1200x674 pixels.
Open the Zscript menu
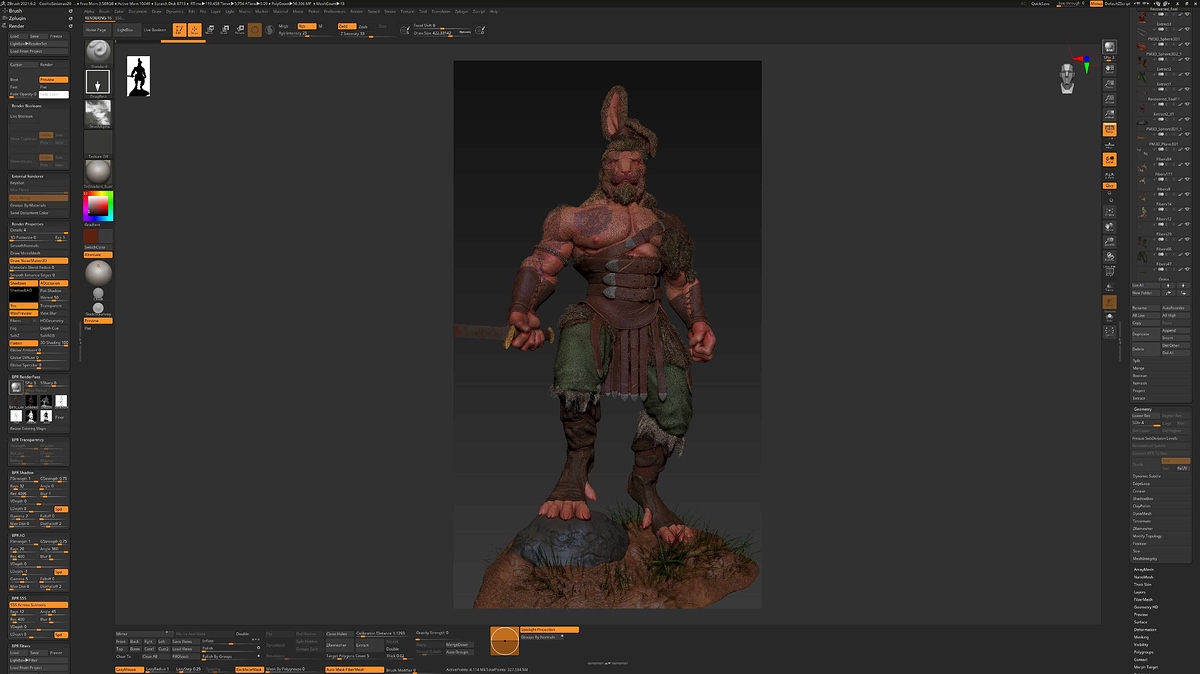point(478,11)
